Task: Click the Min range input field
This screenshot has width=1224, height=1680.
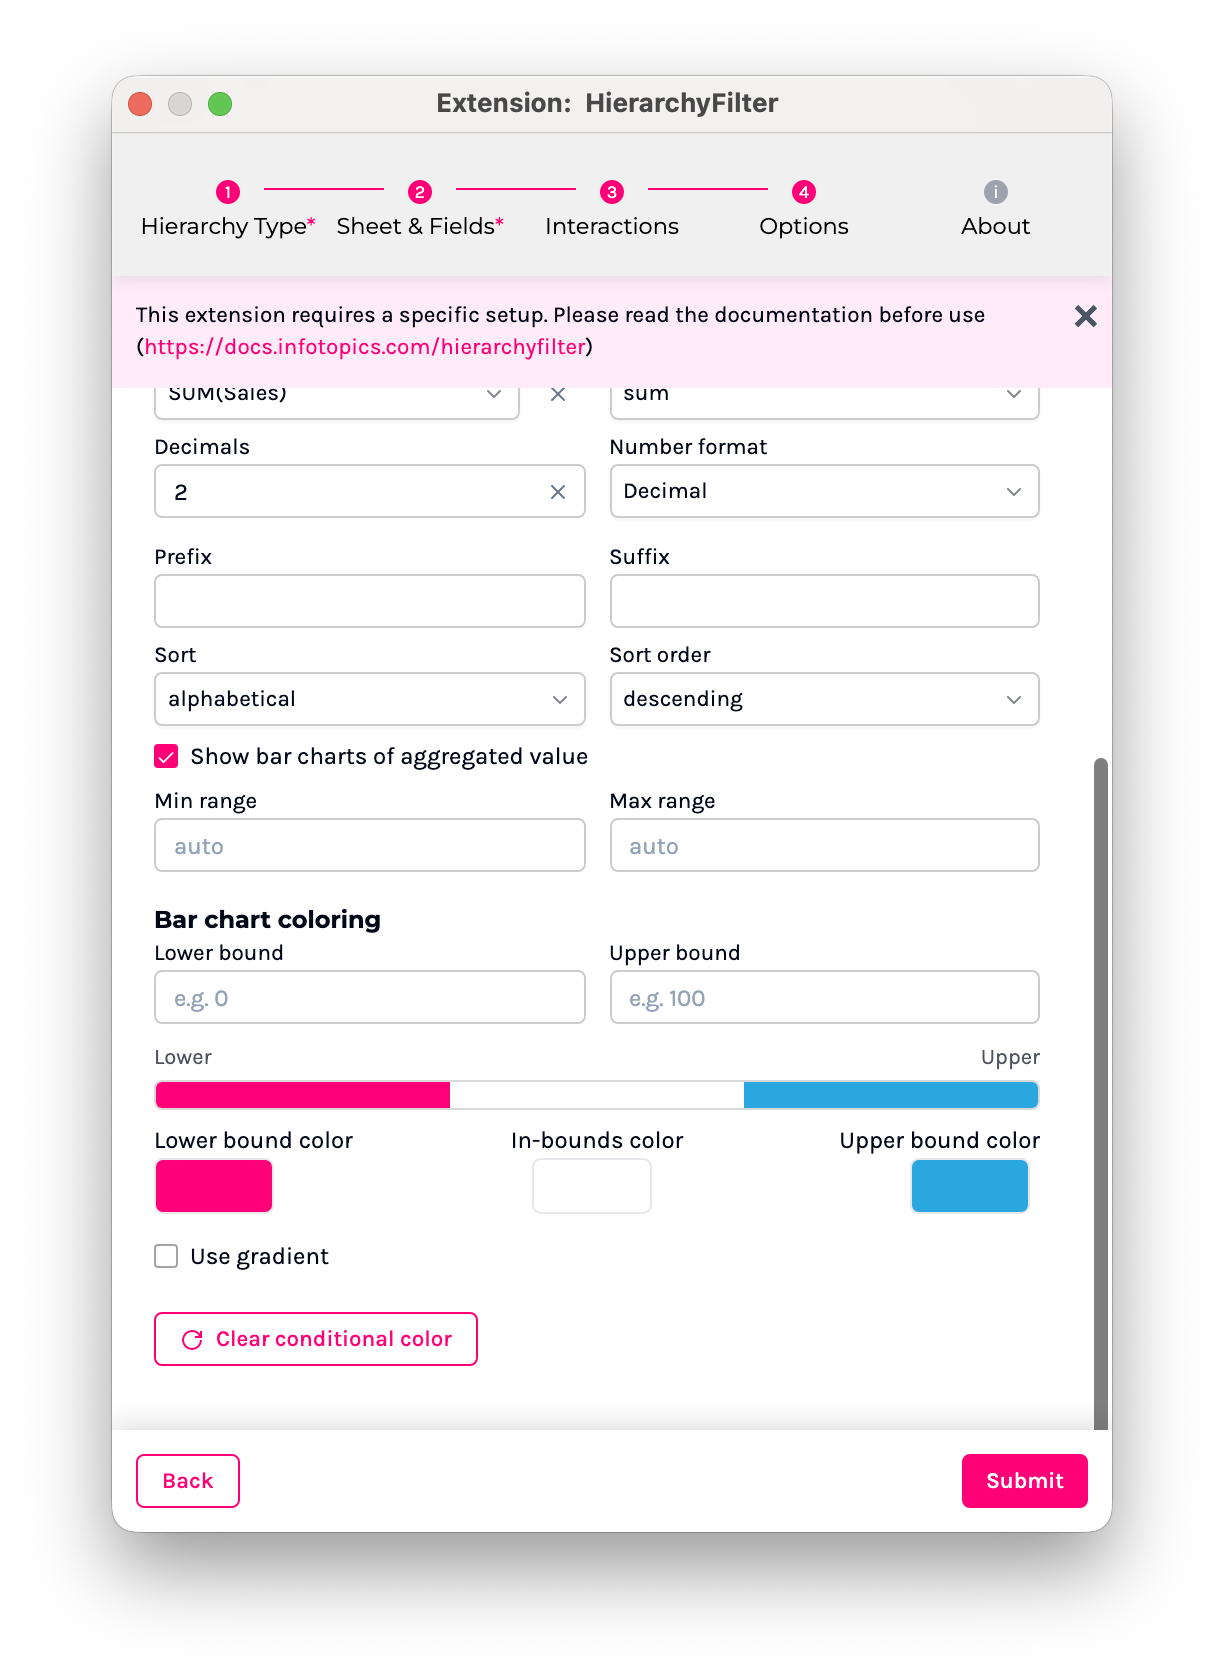Action: [x=369, y=846]
